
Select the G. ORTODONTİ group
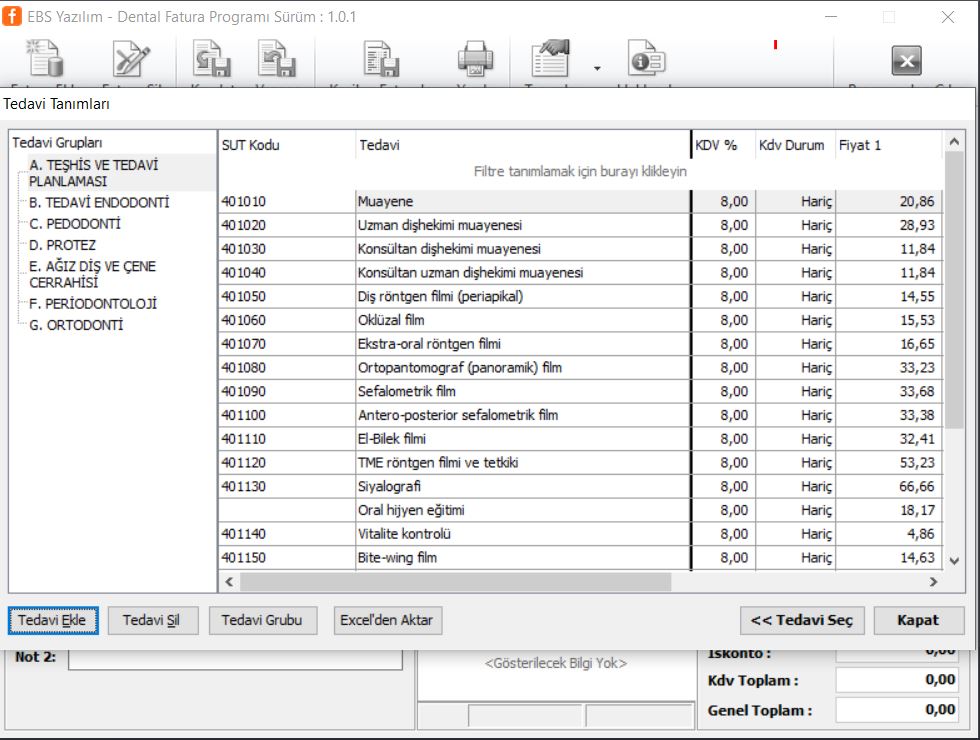pyautogui.click(x=76, y=325)
